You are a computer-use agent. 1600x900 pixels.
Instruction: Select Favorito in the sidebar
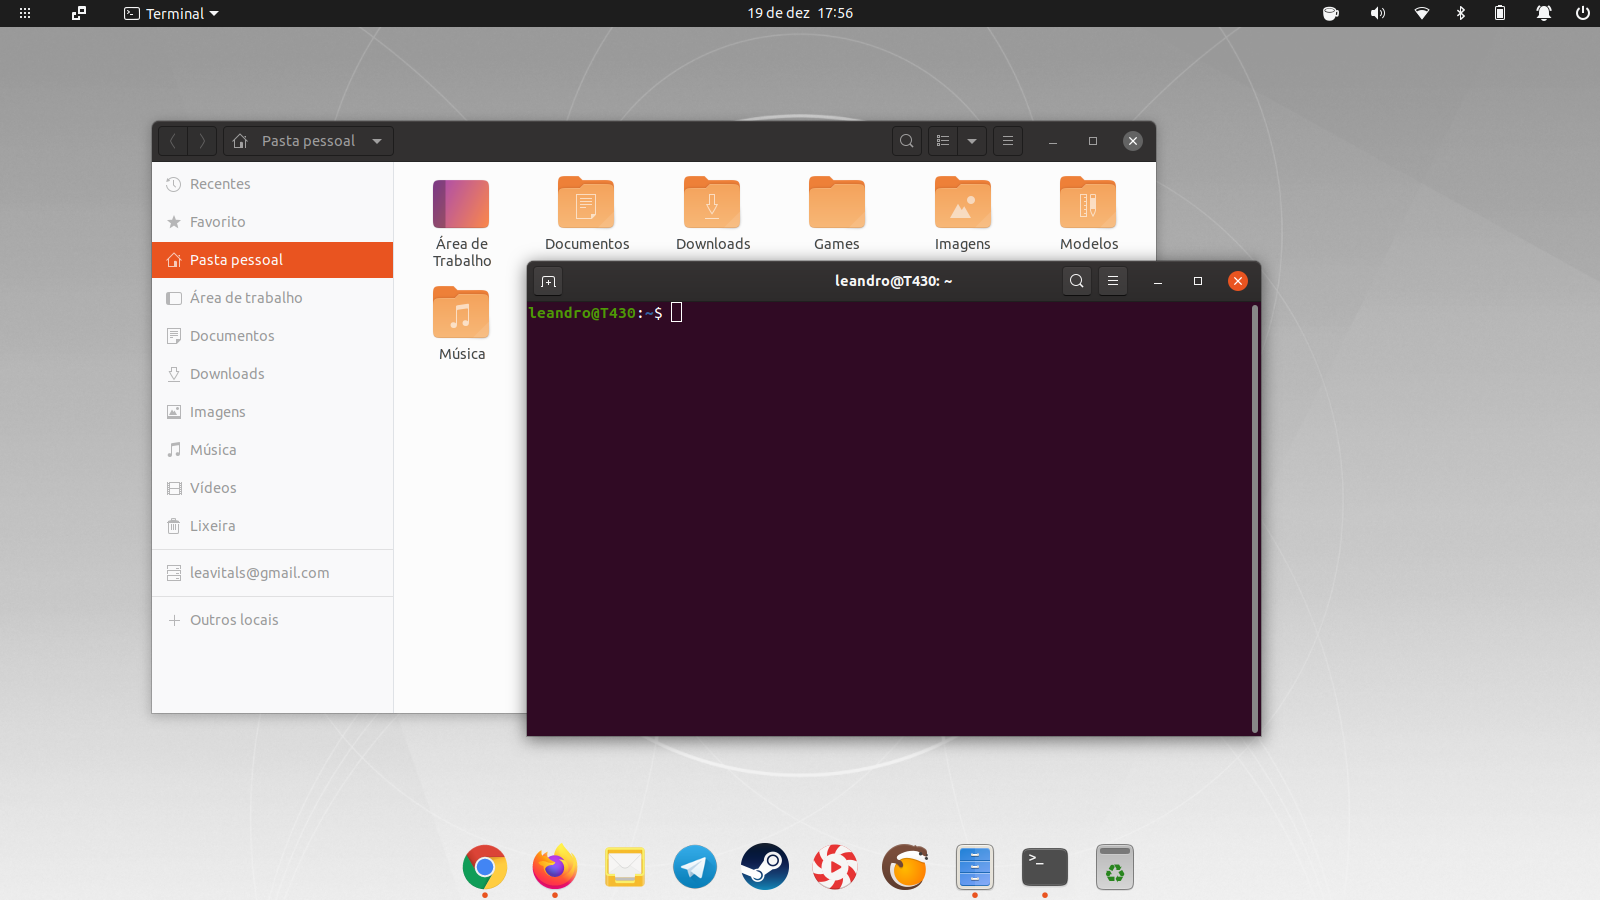pos(272,222)
